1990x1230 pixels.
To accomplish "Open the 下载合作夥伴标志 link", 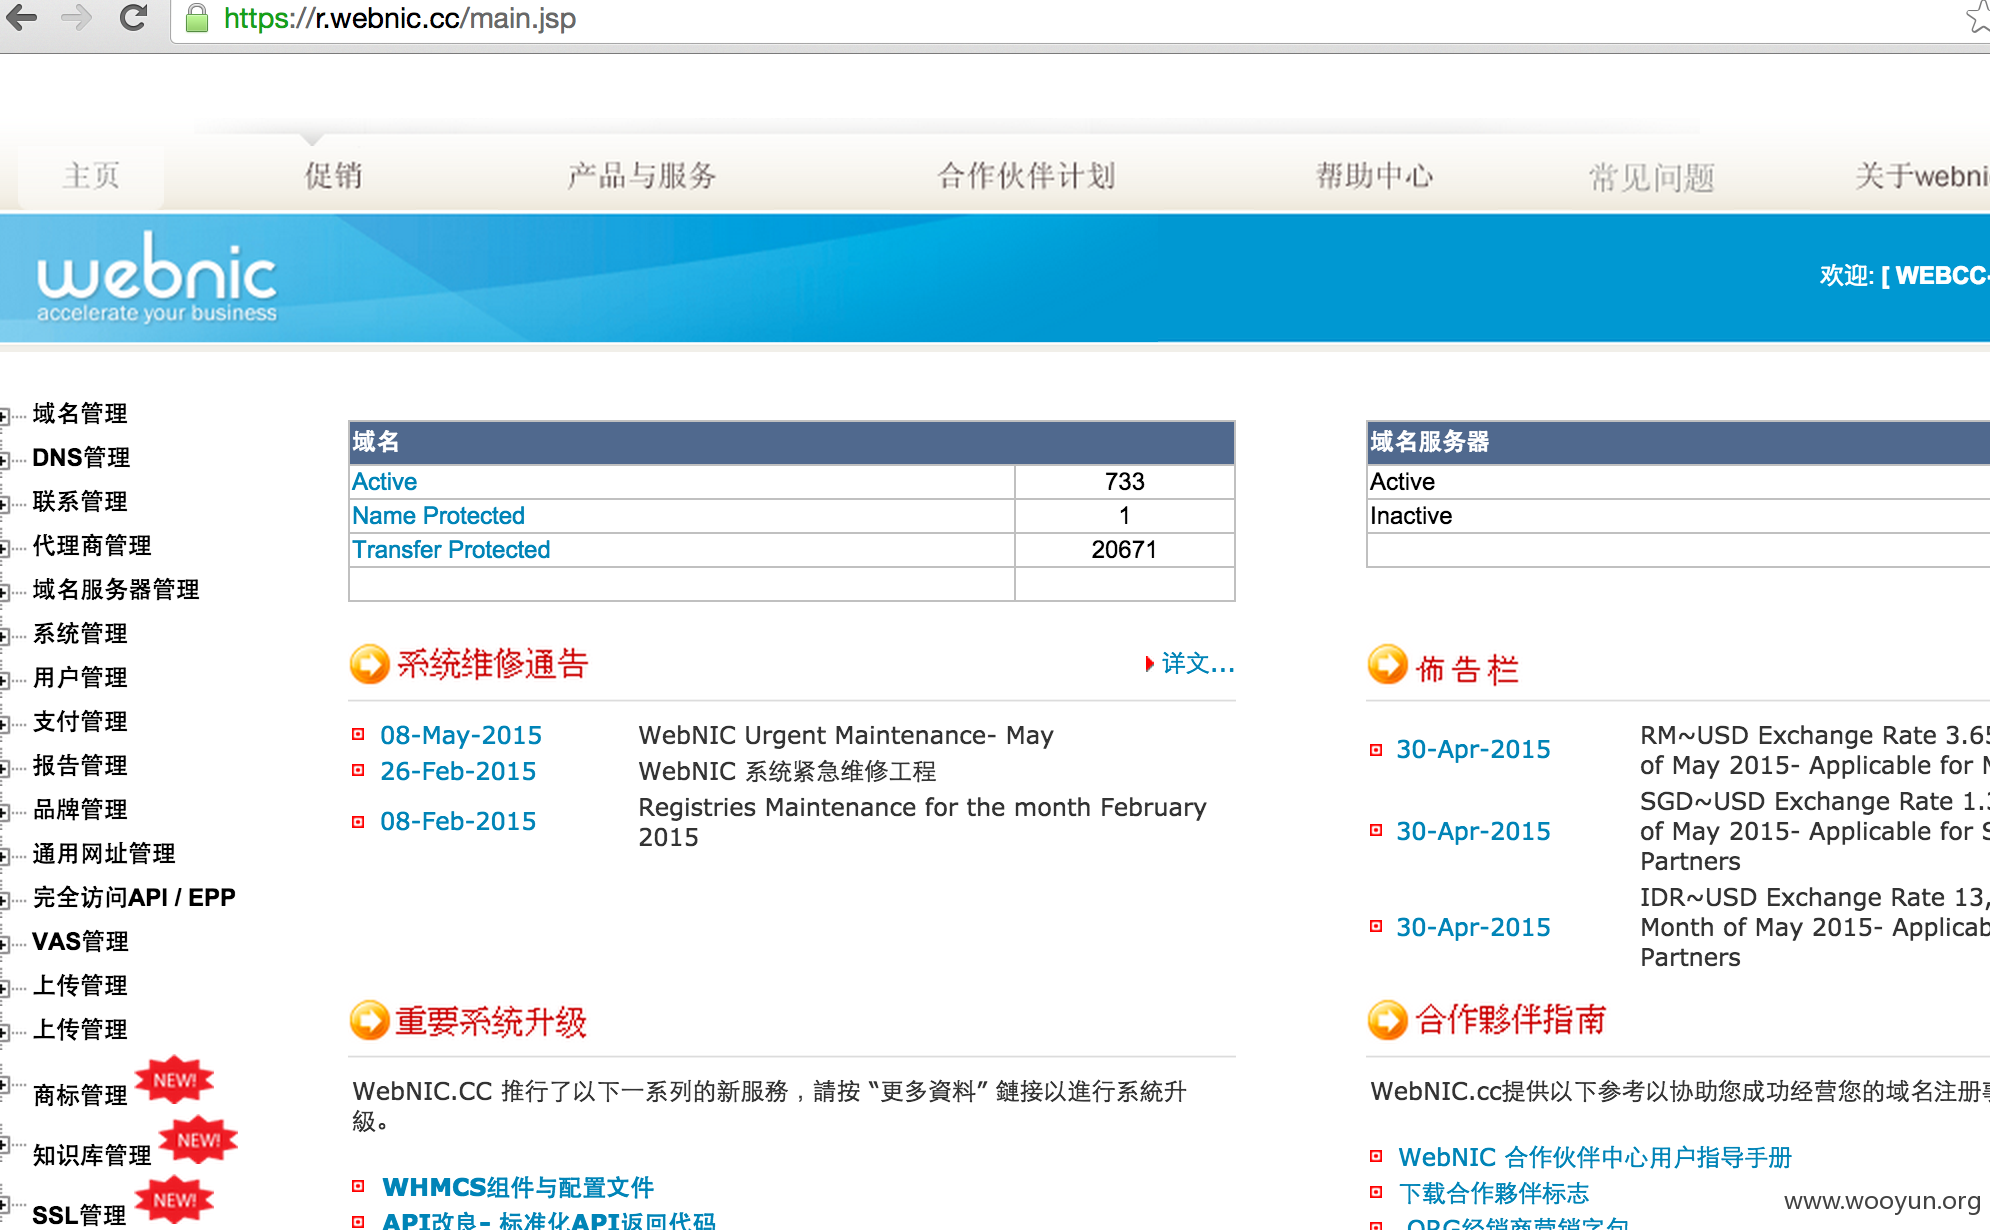I will coord(1494,1193).
